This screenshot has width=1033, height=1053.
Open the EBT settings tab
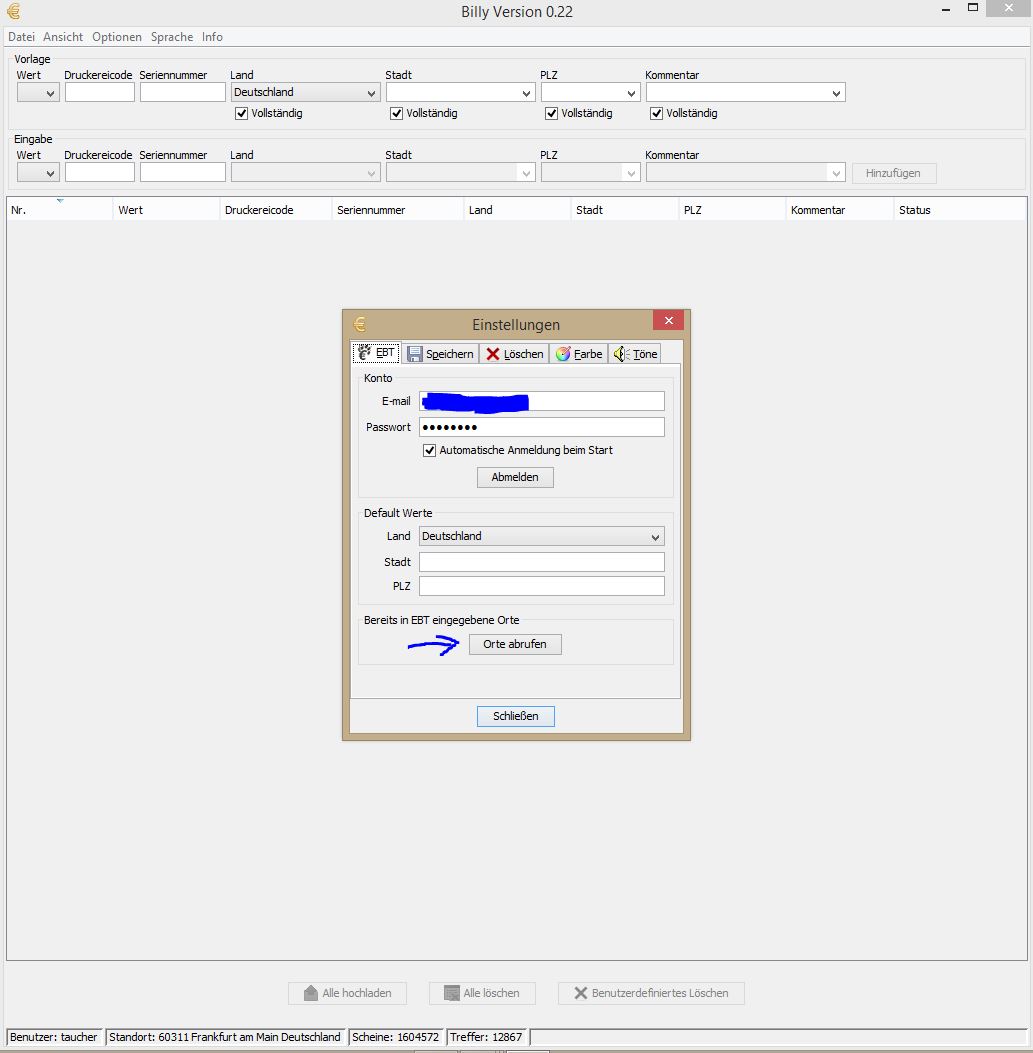point(376,354)
